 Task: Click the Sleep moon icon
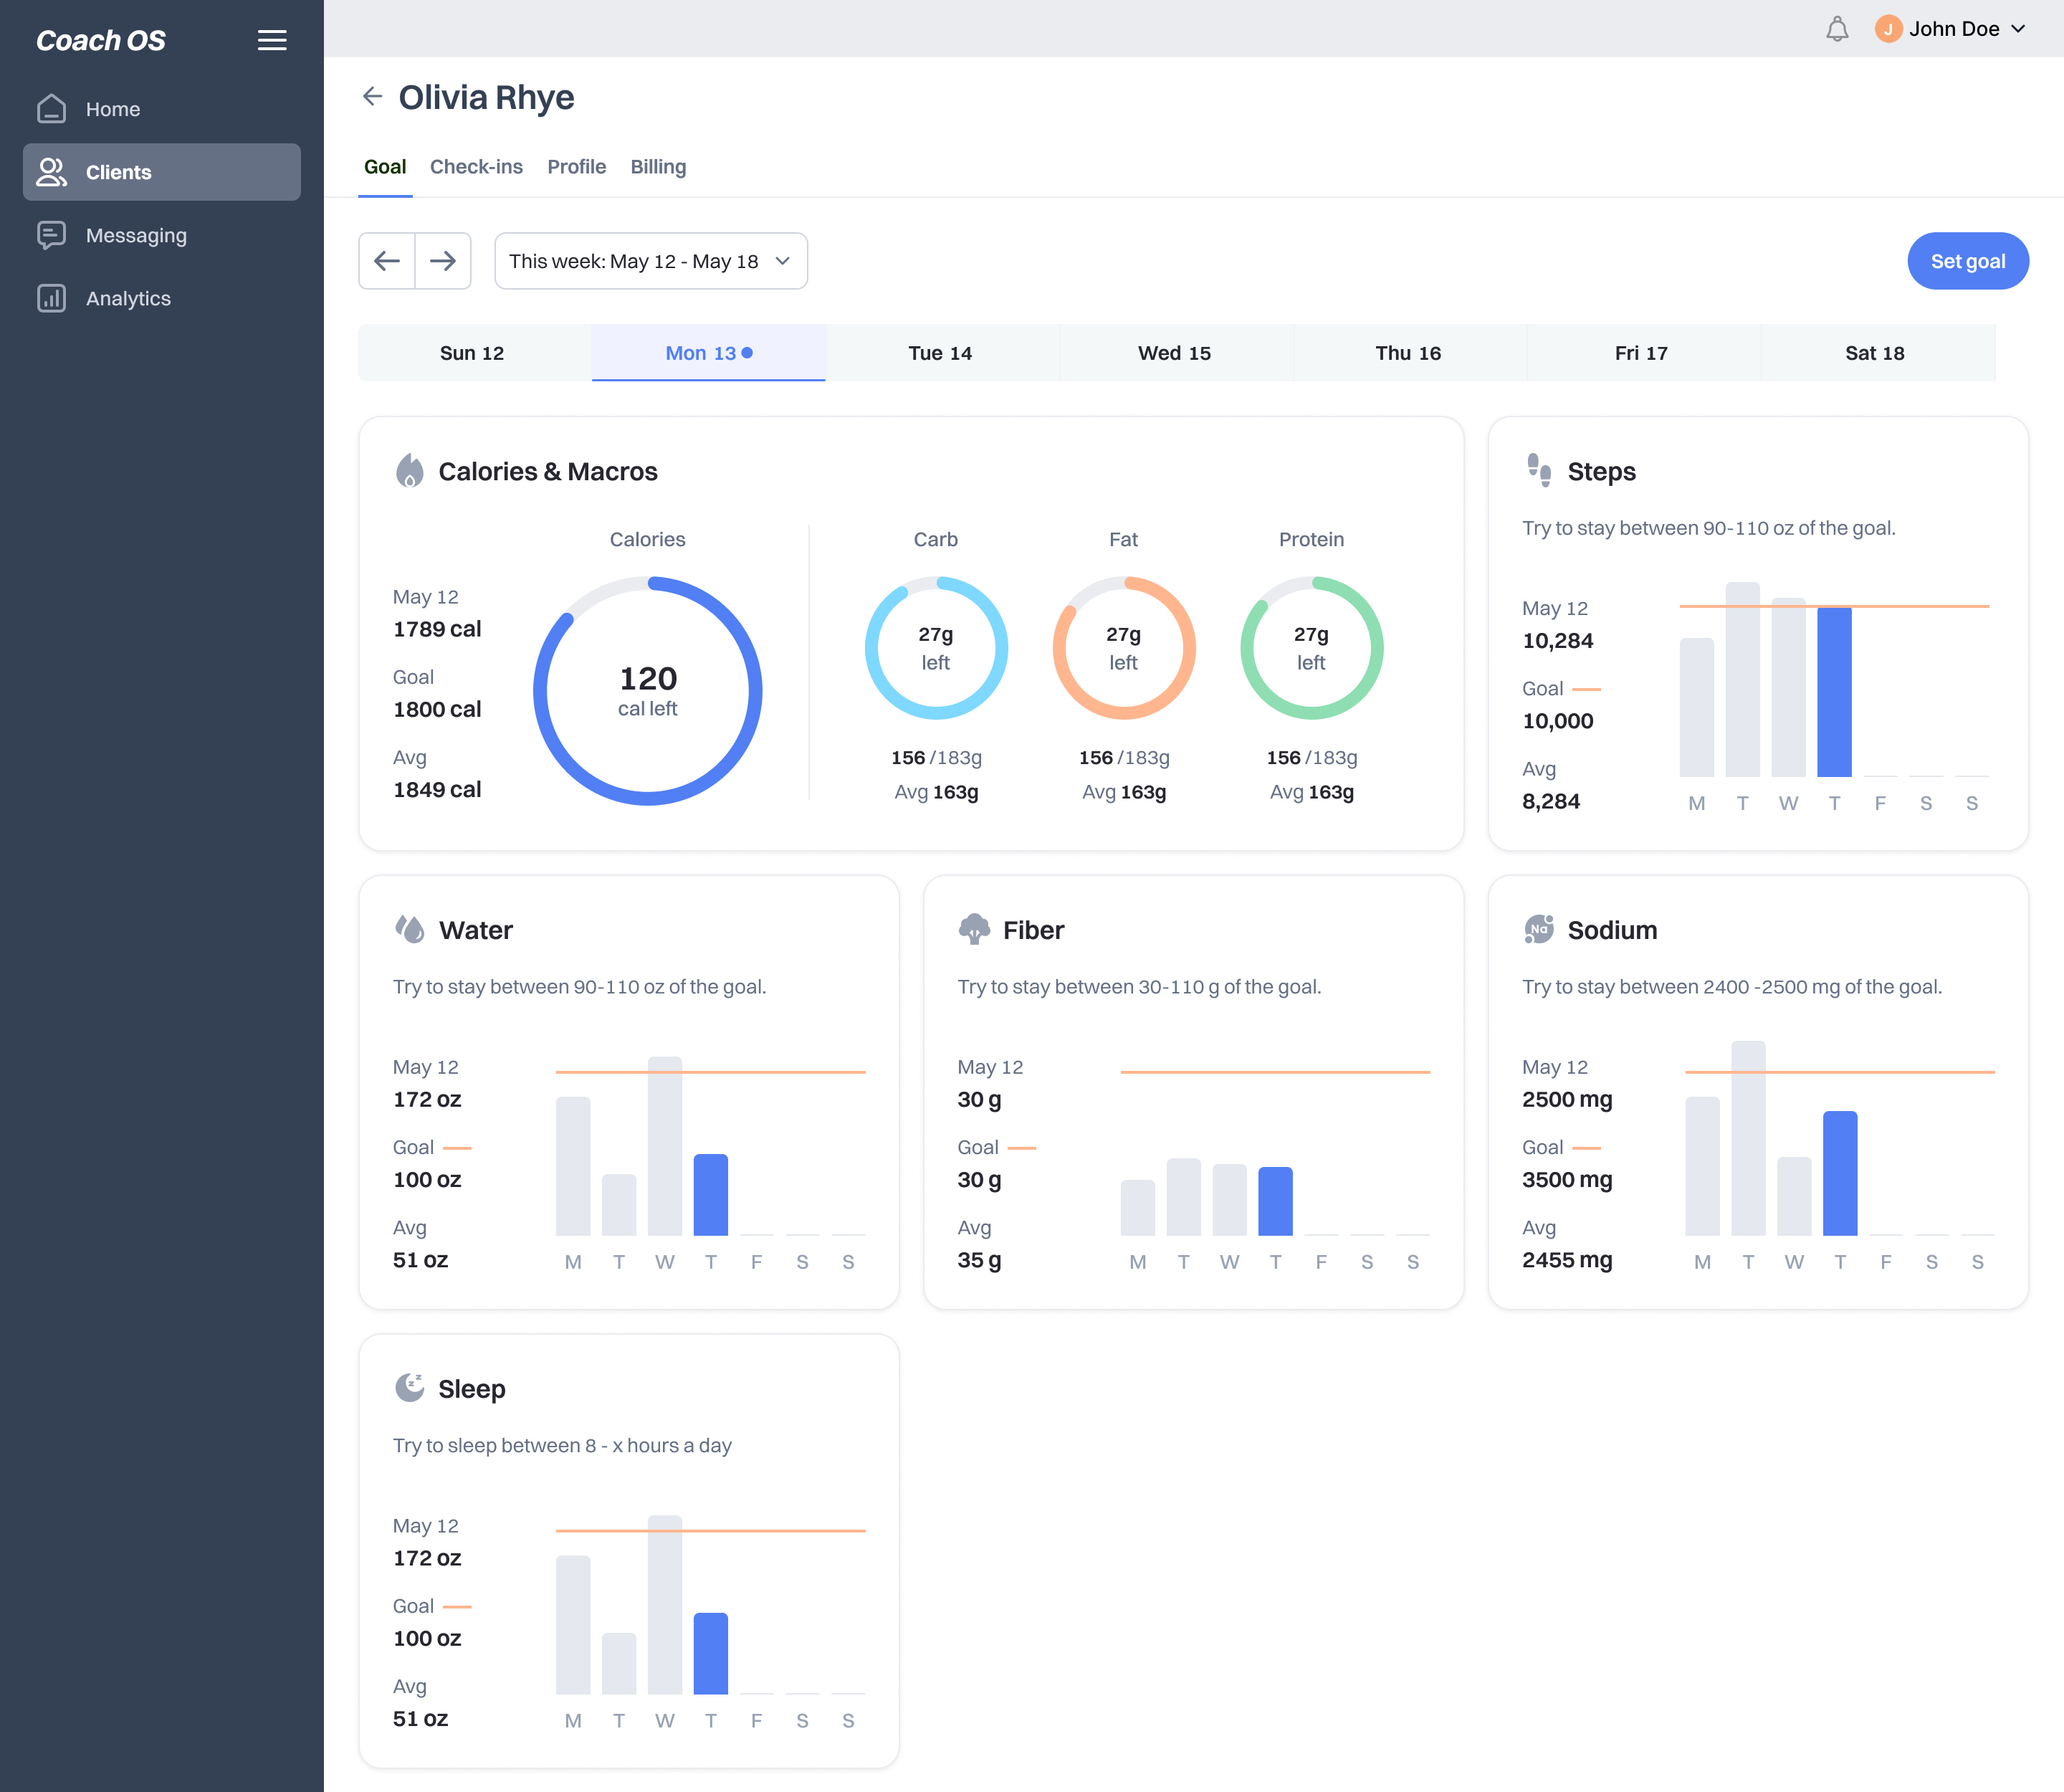click(409, 1387)
